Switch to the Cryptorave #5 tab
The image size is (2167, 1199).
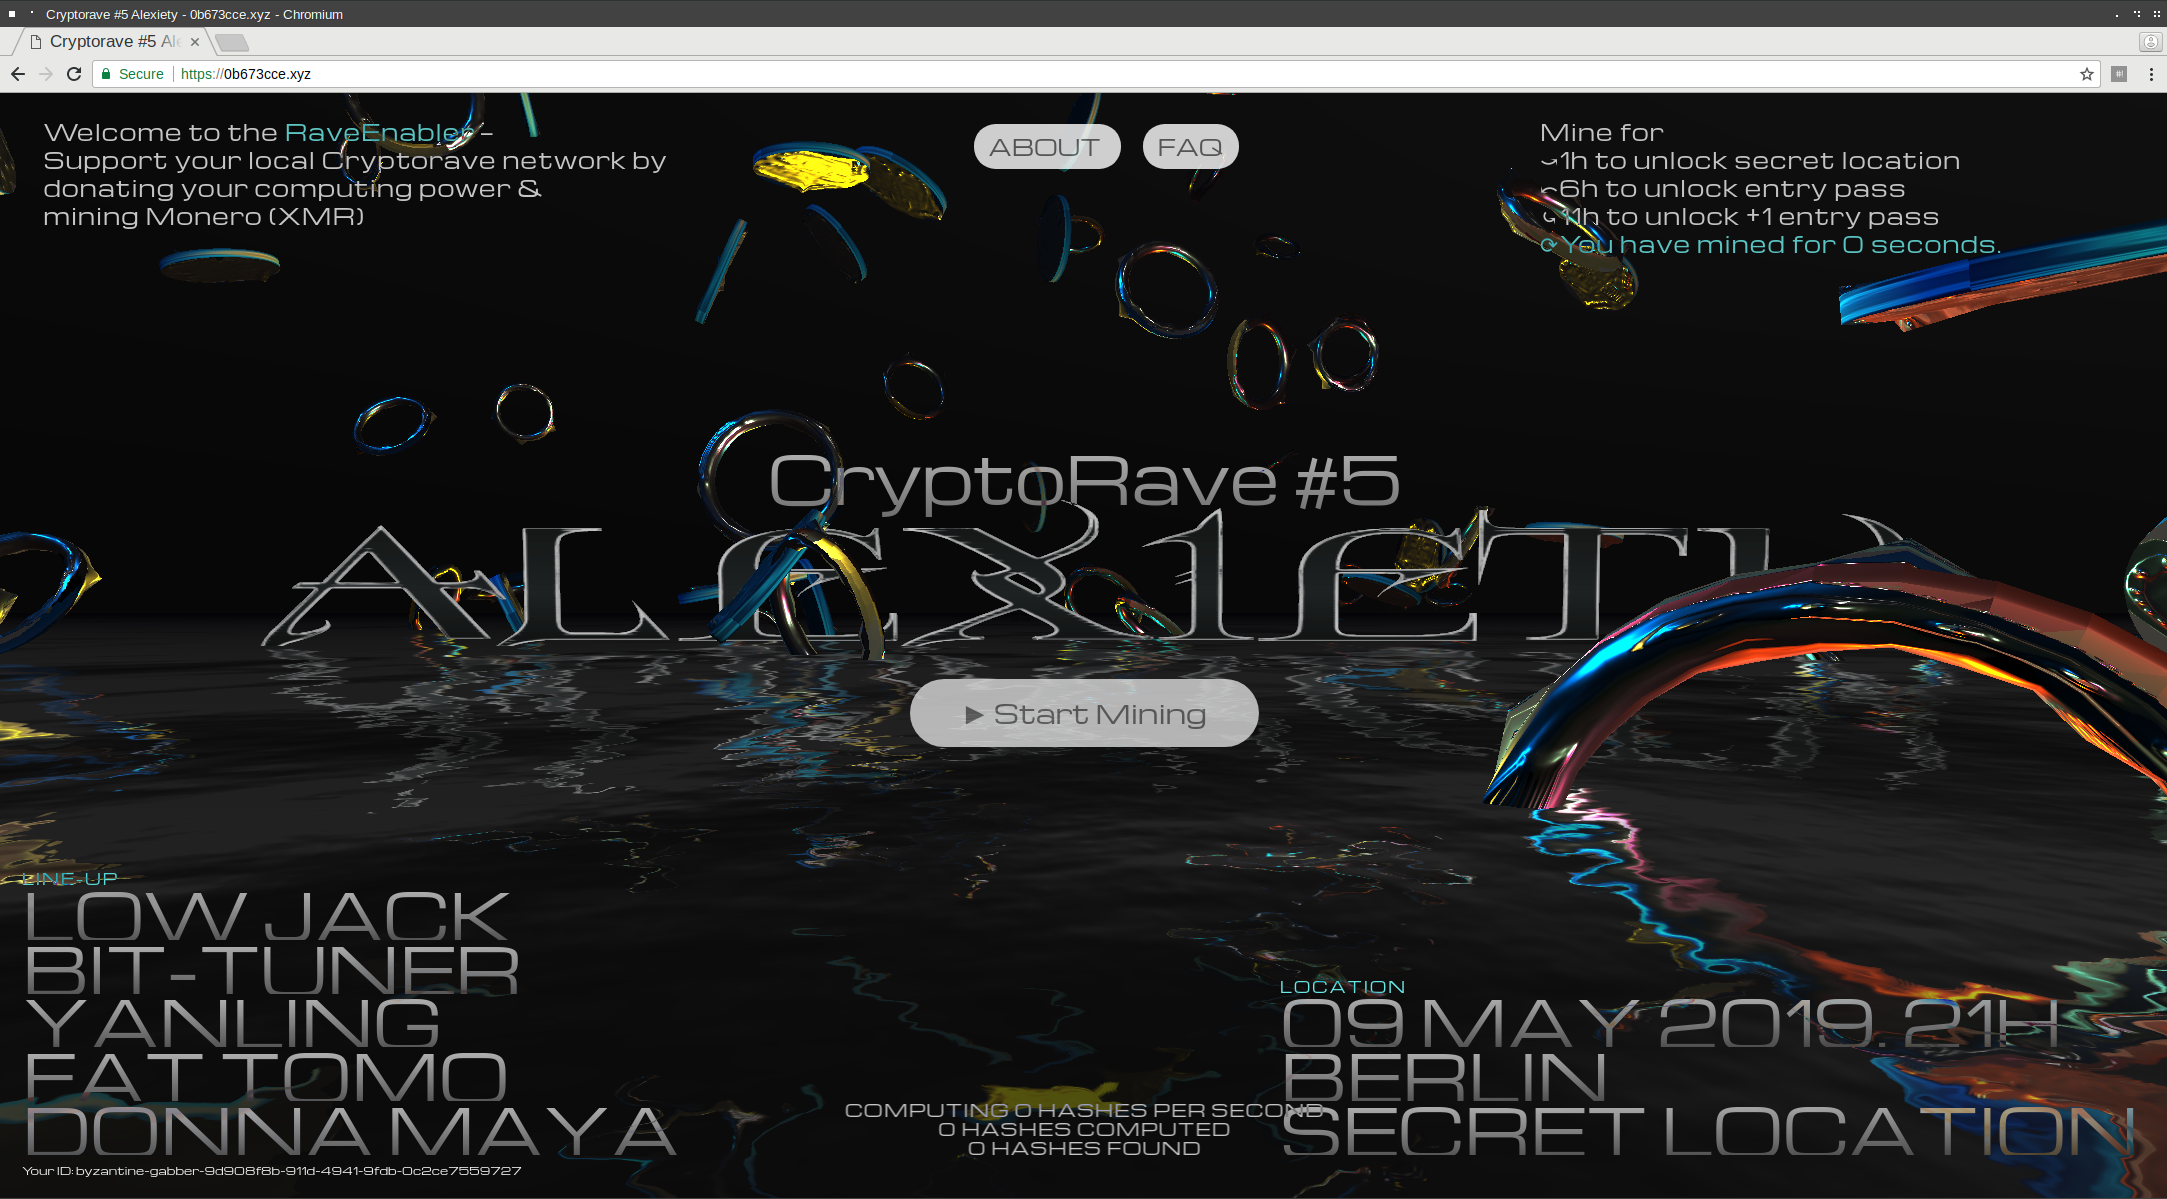point(110,41)
